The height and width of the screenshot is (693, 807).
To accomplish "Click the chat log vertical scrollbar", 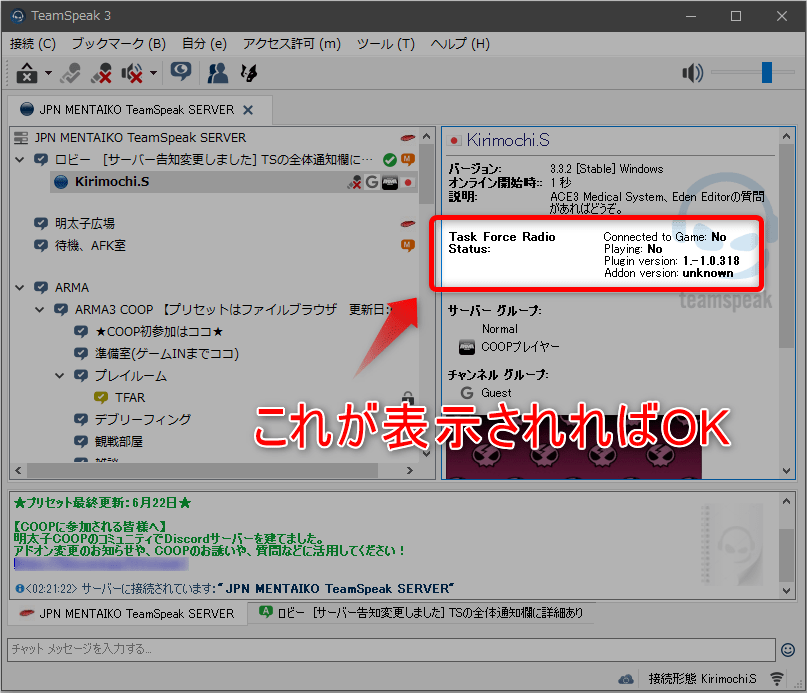I will coord(786,556).
